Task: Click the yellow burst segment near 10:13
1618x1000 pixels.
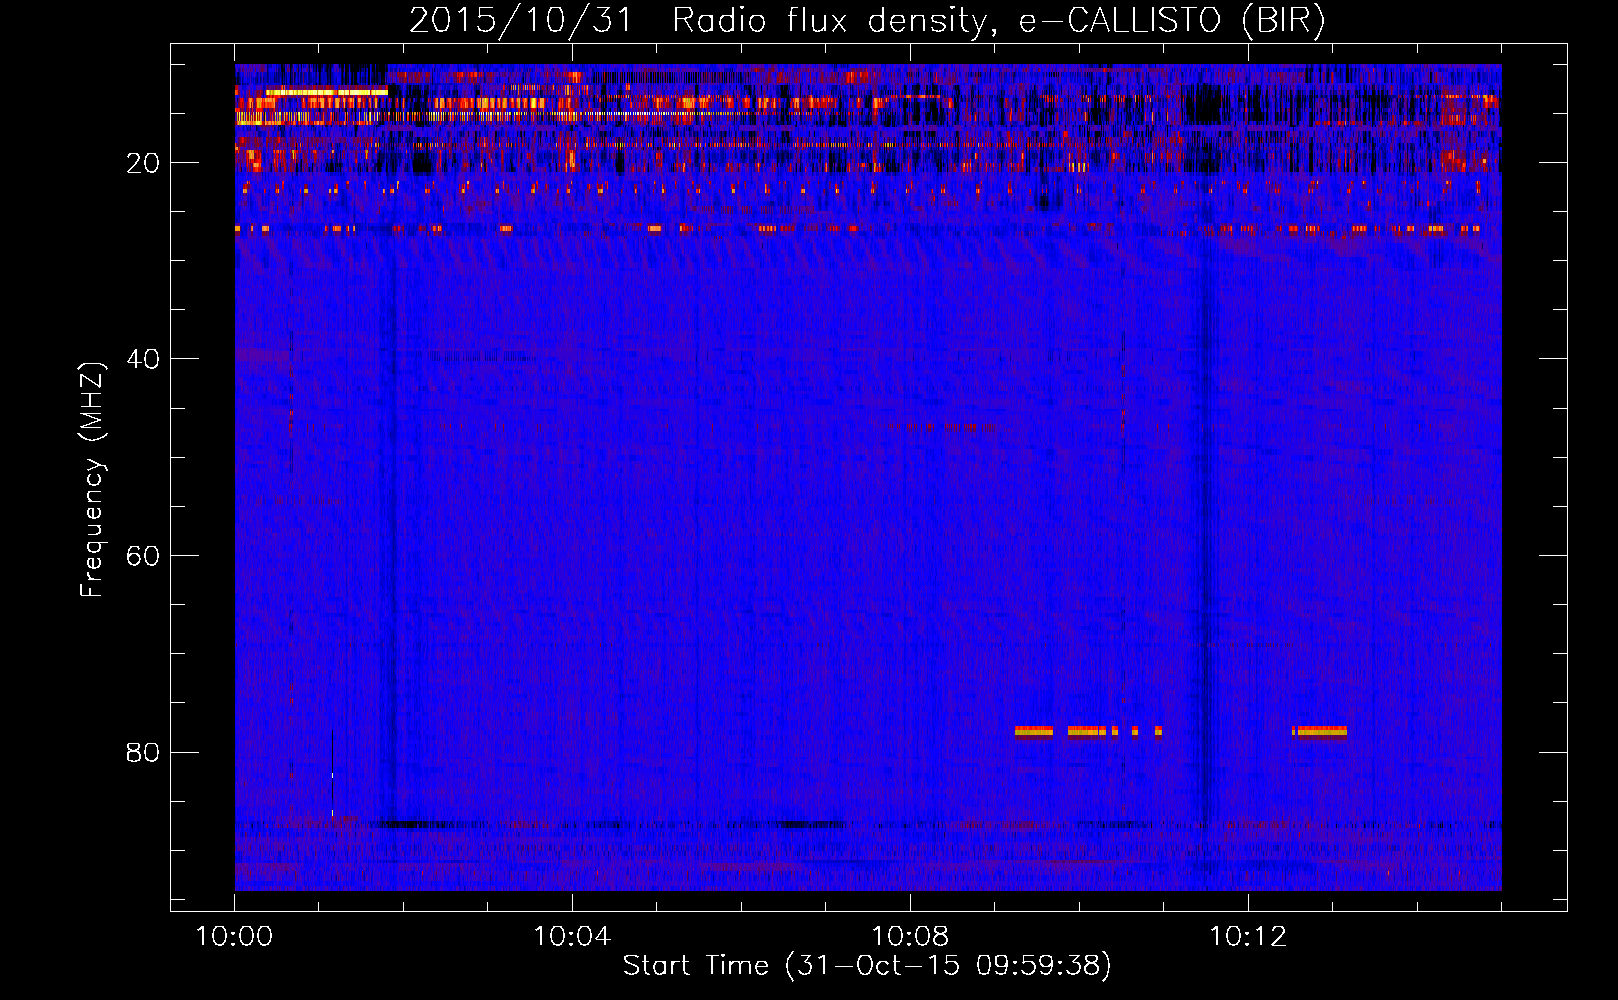Action: point(1319,731)
